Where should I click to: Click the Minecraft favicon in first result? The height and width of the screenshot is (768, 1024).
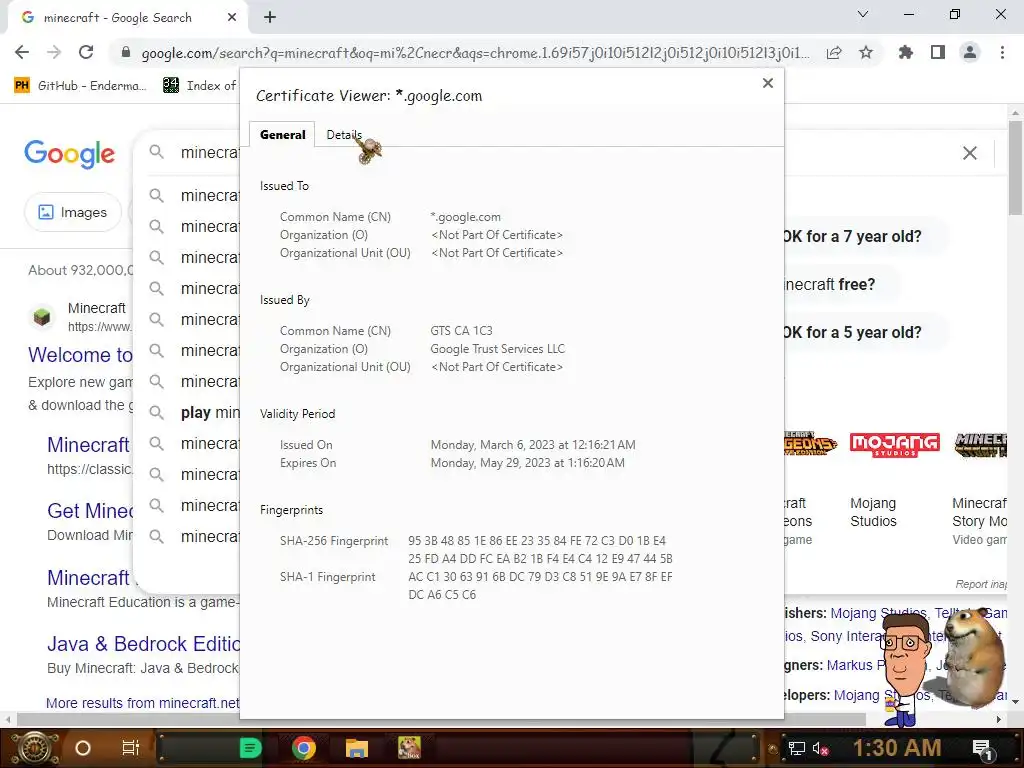(x=42, y=317)
